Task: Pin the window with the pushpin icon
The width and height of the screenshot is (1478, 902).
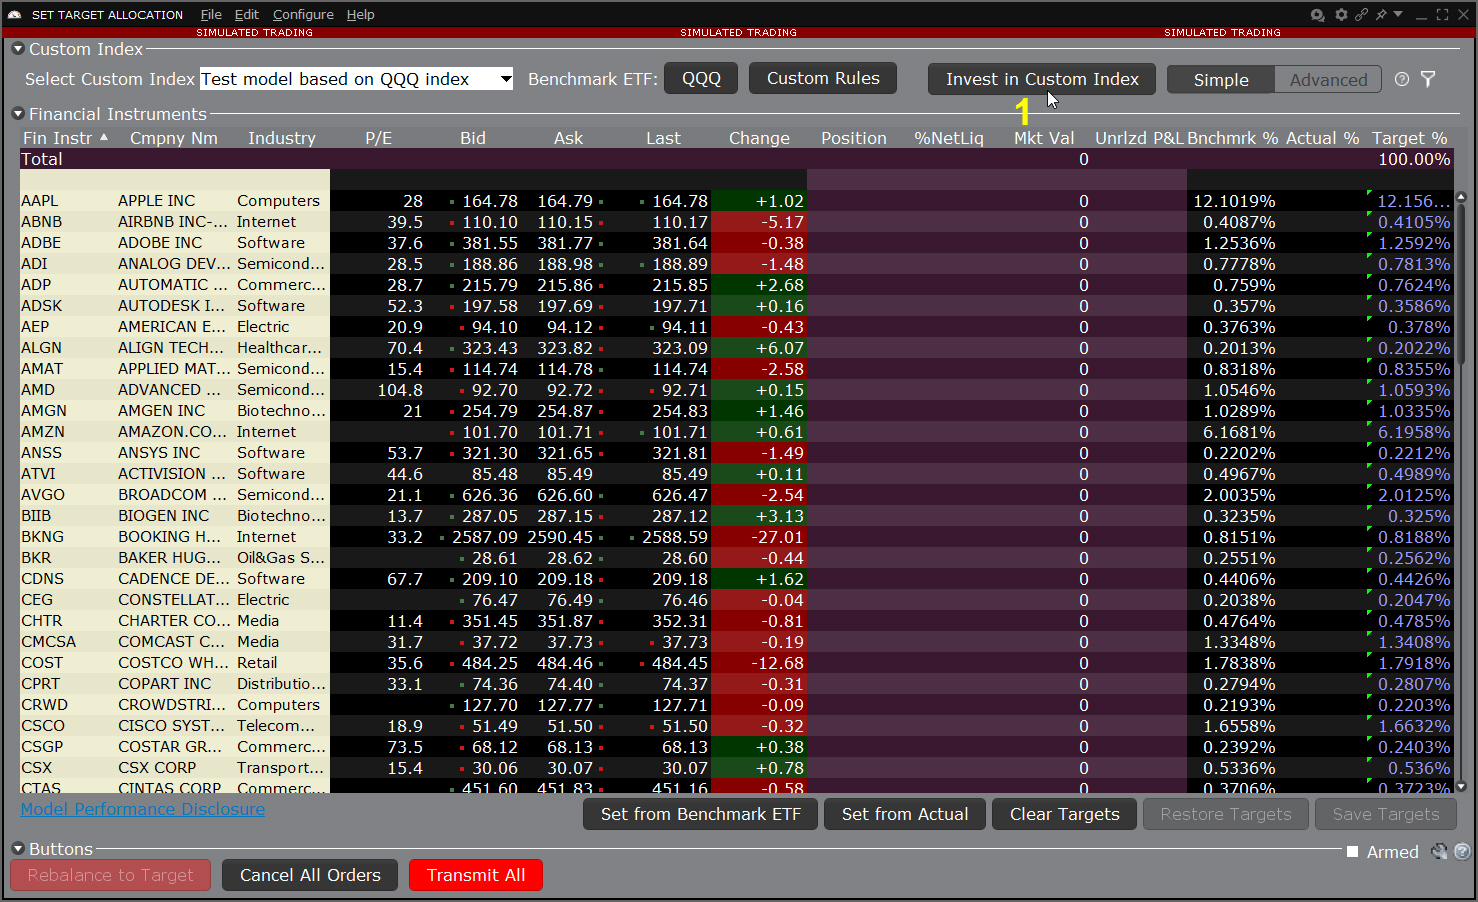Action: pos(1381,15)
